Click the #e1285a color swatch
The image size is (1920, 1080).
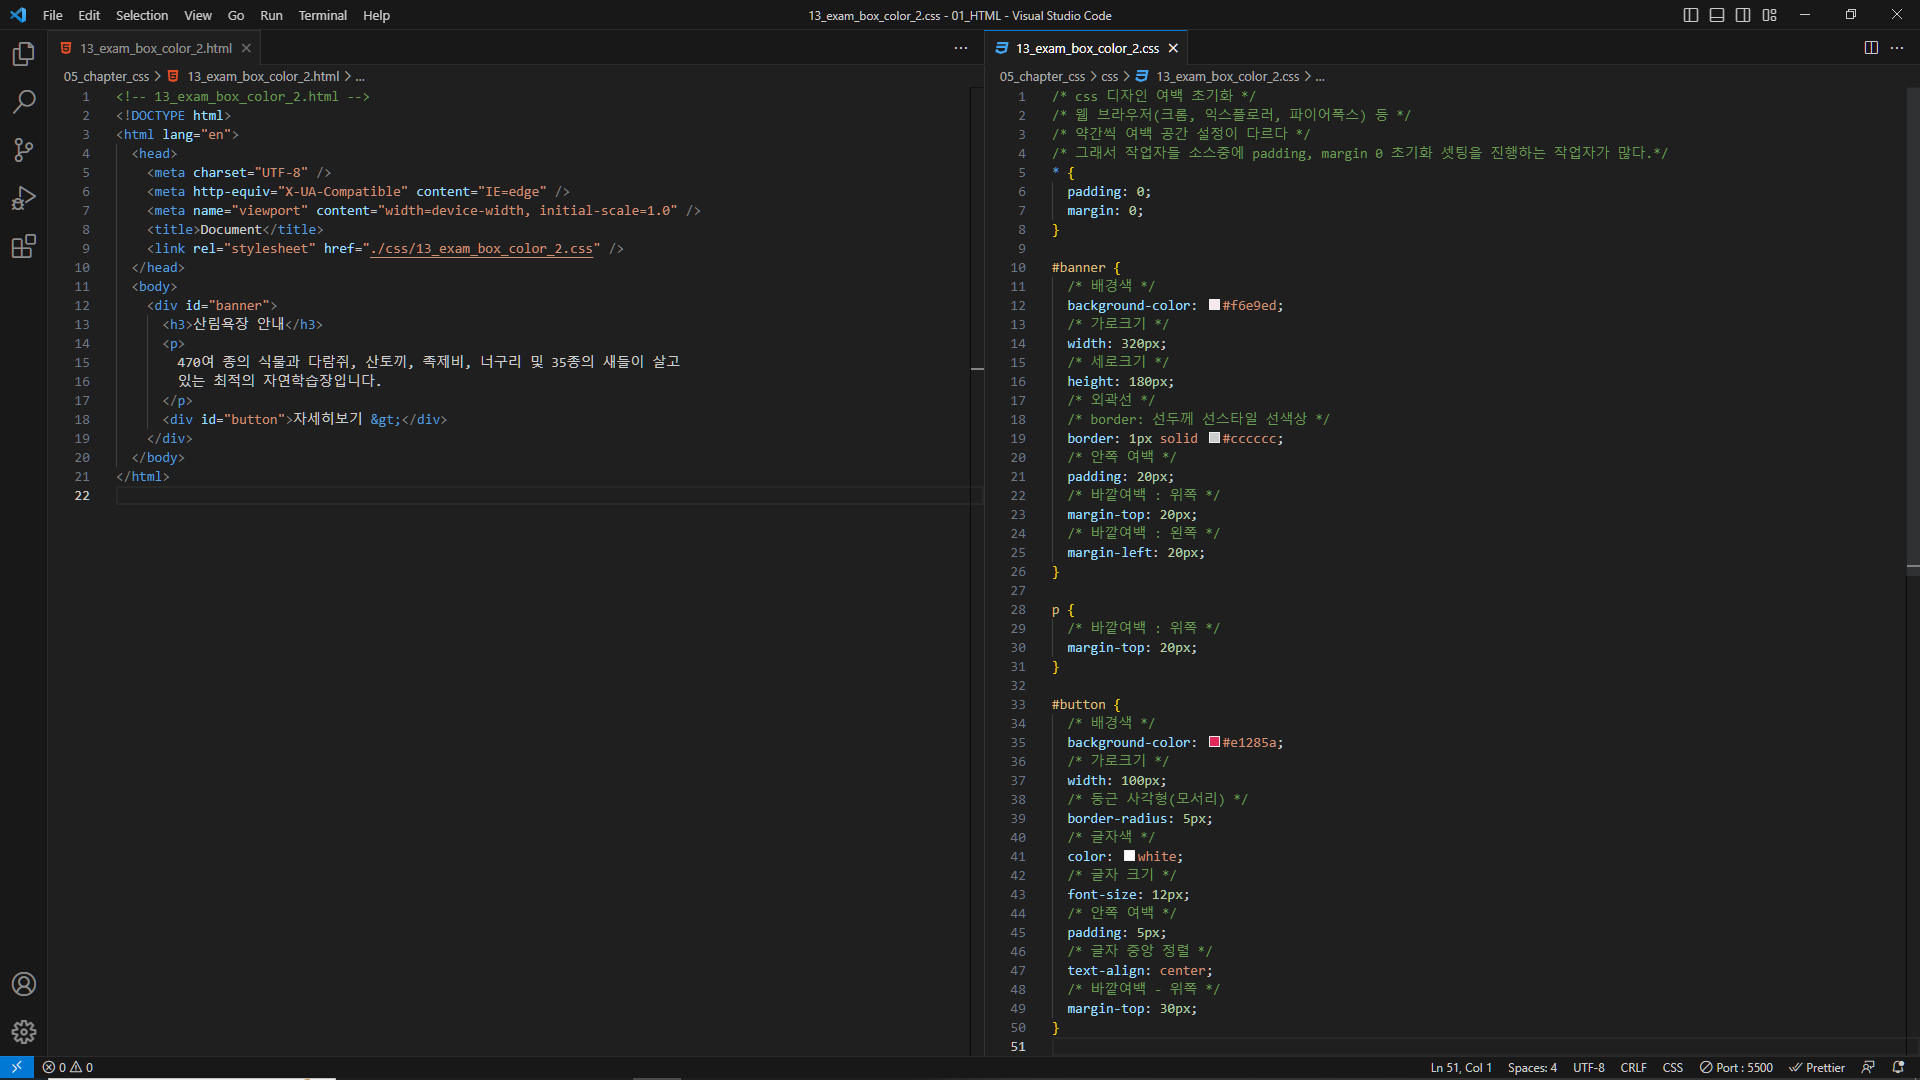(x=1214, y=742)
